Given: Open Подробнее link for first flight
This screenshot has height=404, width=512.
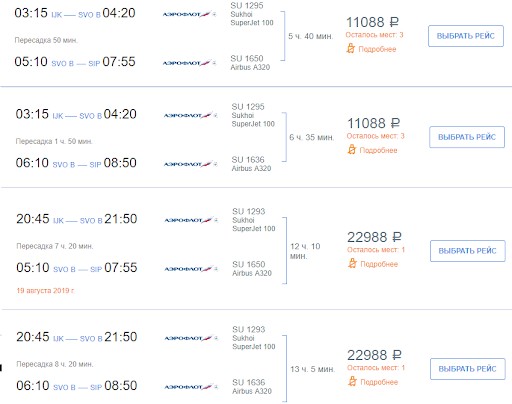Looking at the screenshot, I should pos(377,49).
